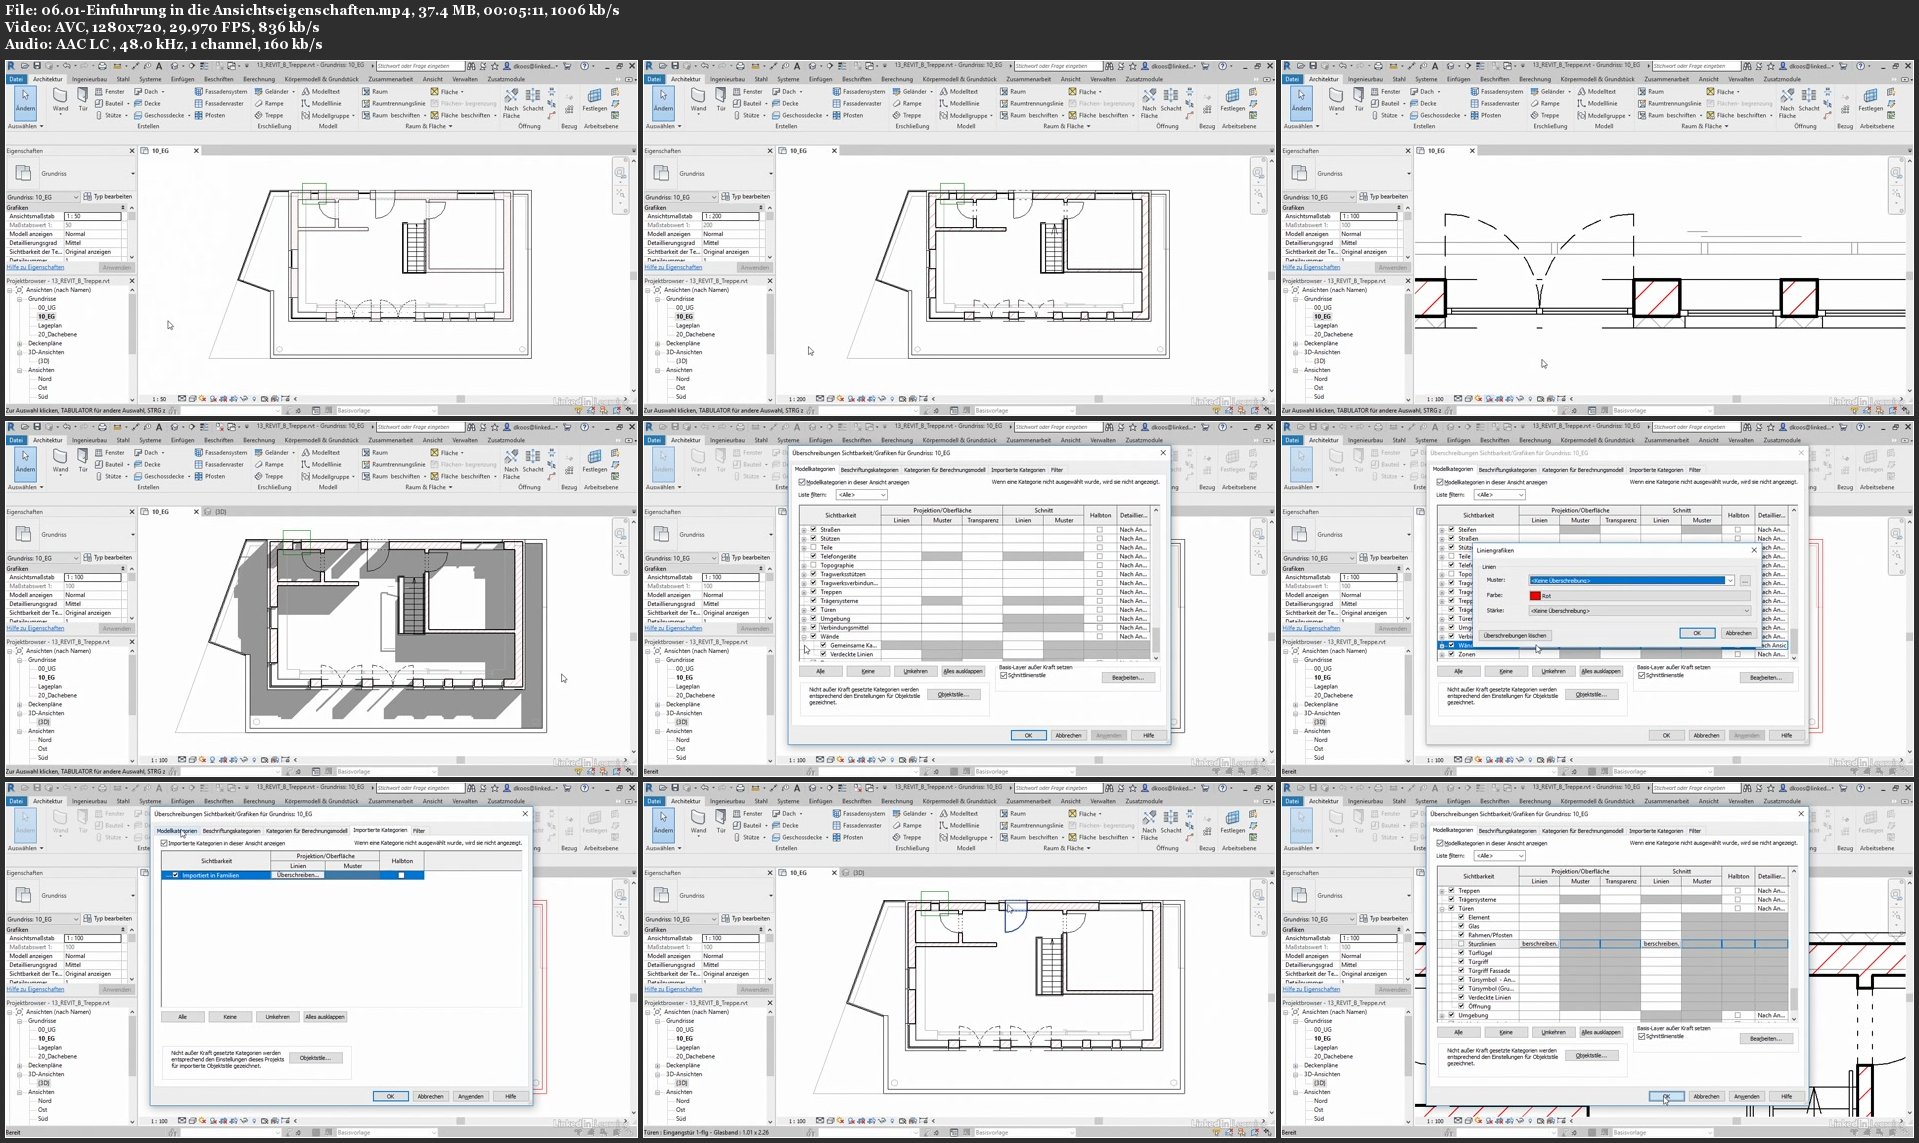The image size is (1919, 1143).
Task: Click the red 'Rot' color swatch
Action: pyautogui.click(x=1535, y=596)
